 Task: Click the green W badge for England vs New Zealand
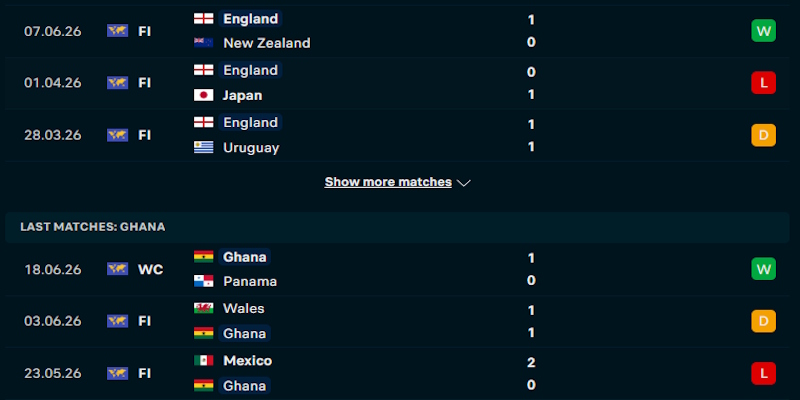pos(763,31)
